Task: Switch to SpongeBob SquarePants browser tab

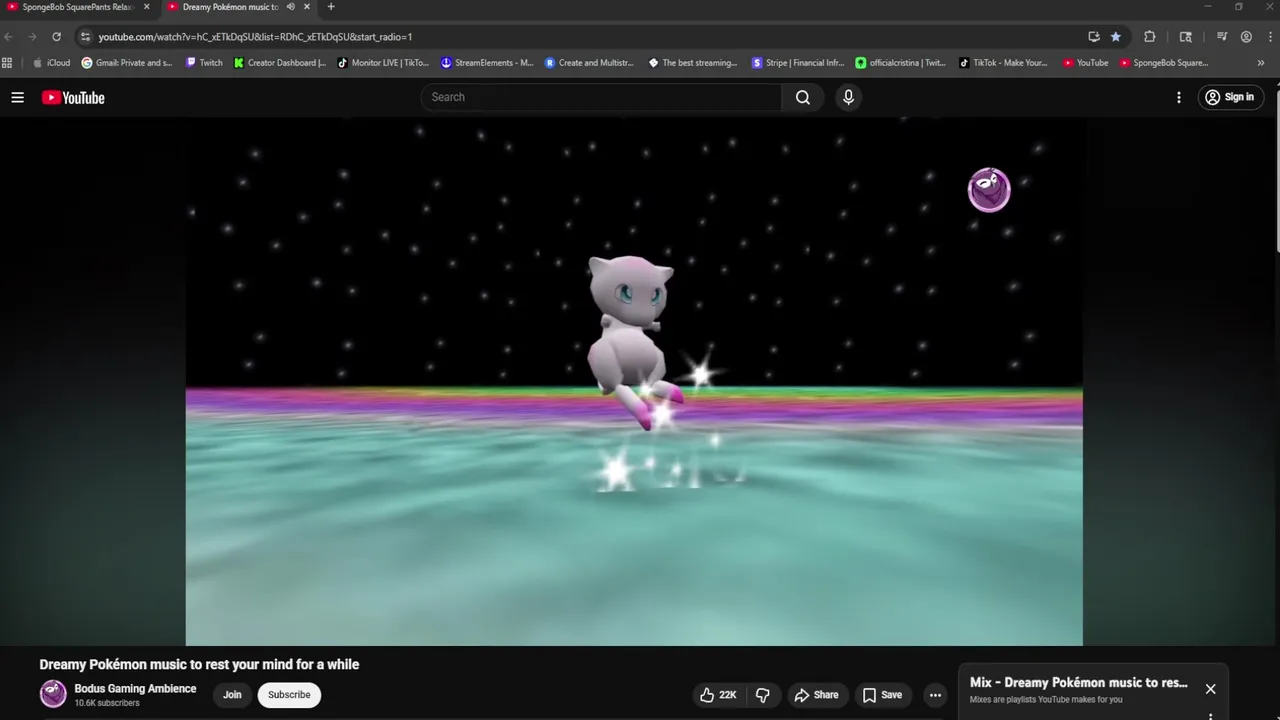Action: coord(77,7)
